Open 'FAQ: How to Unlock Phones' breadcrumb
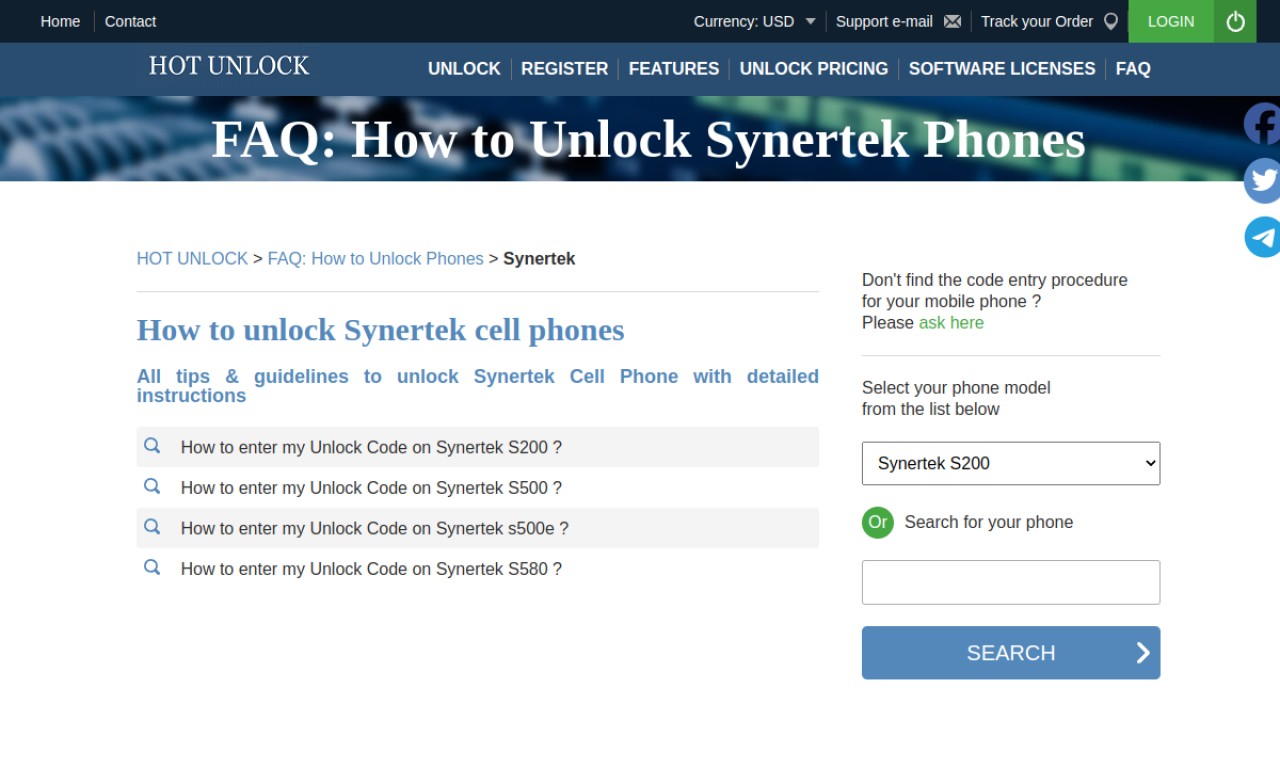 375,258
